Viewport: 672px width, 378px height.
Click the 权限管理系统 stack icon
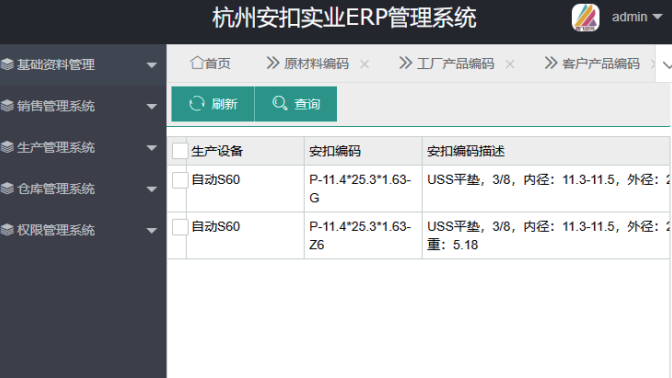(x=7, y=230)
